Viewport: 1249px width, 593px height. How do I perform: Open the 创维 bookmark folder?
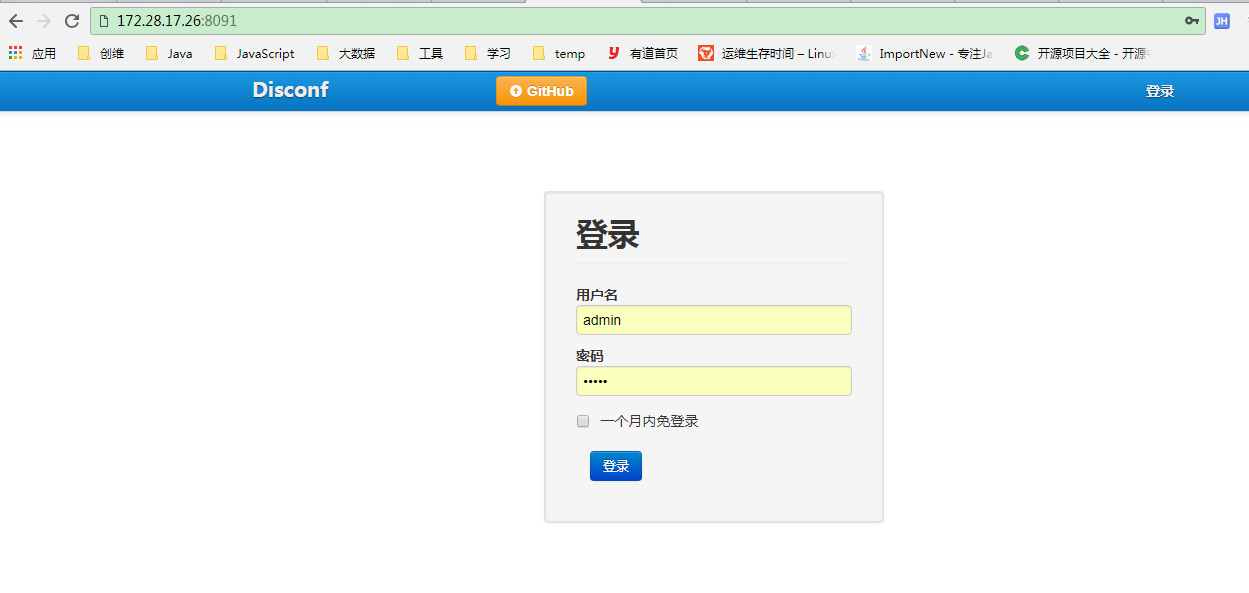[101, 54]
